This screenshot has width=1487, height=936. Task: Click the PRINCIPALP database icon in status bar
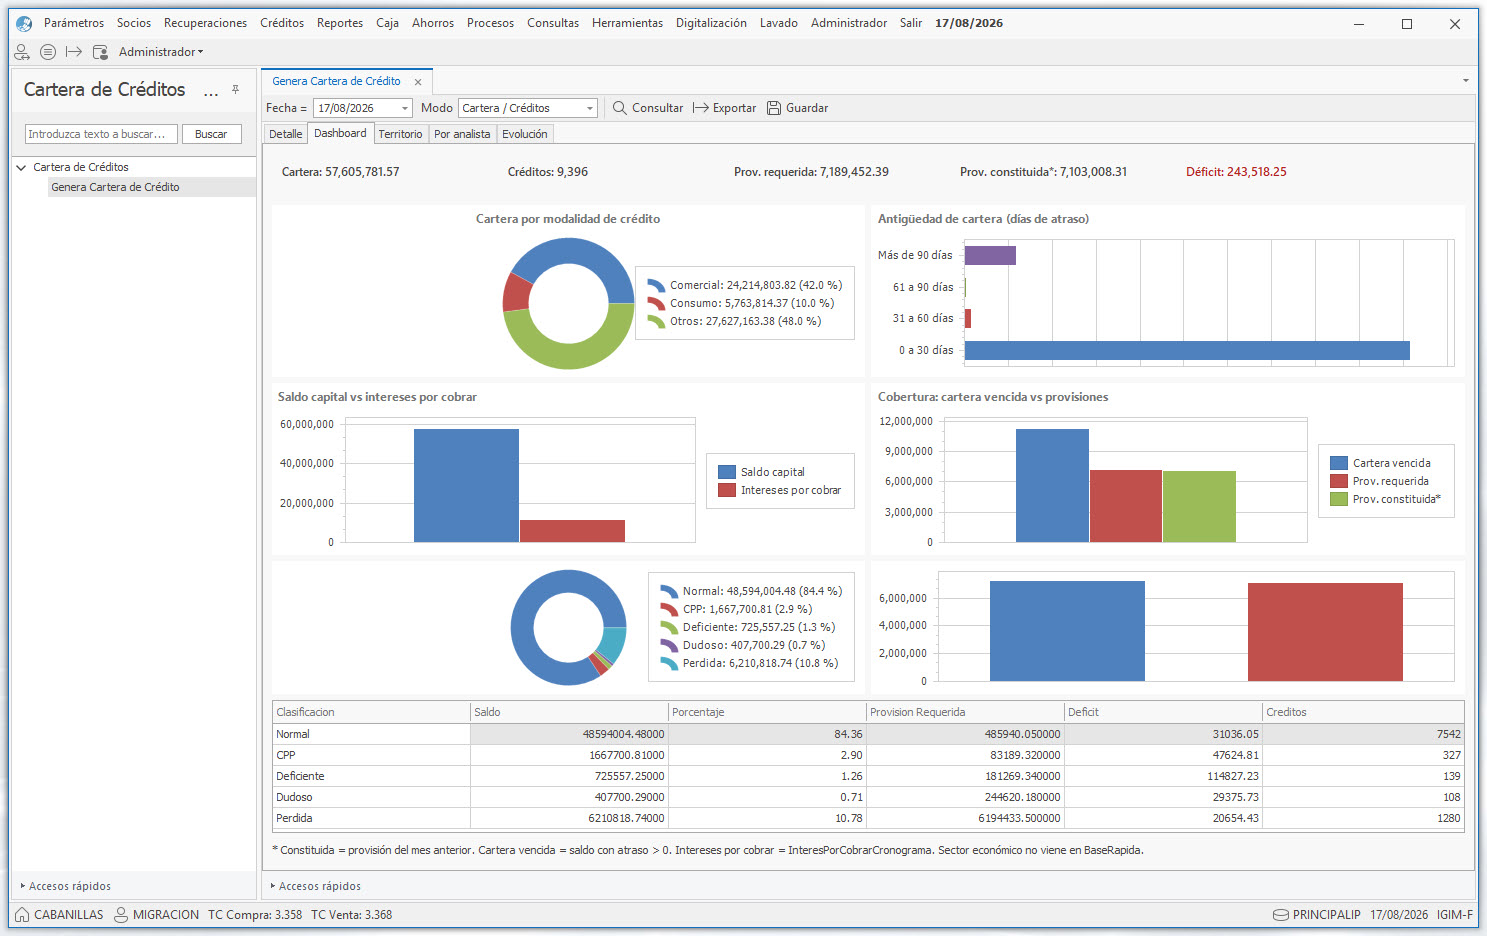[1280, 915]
